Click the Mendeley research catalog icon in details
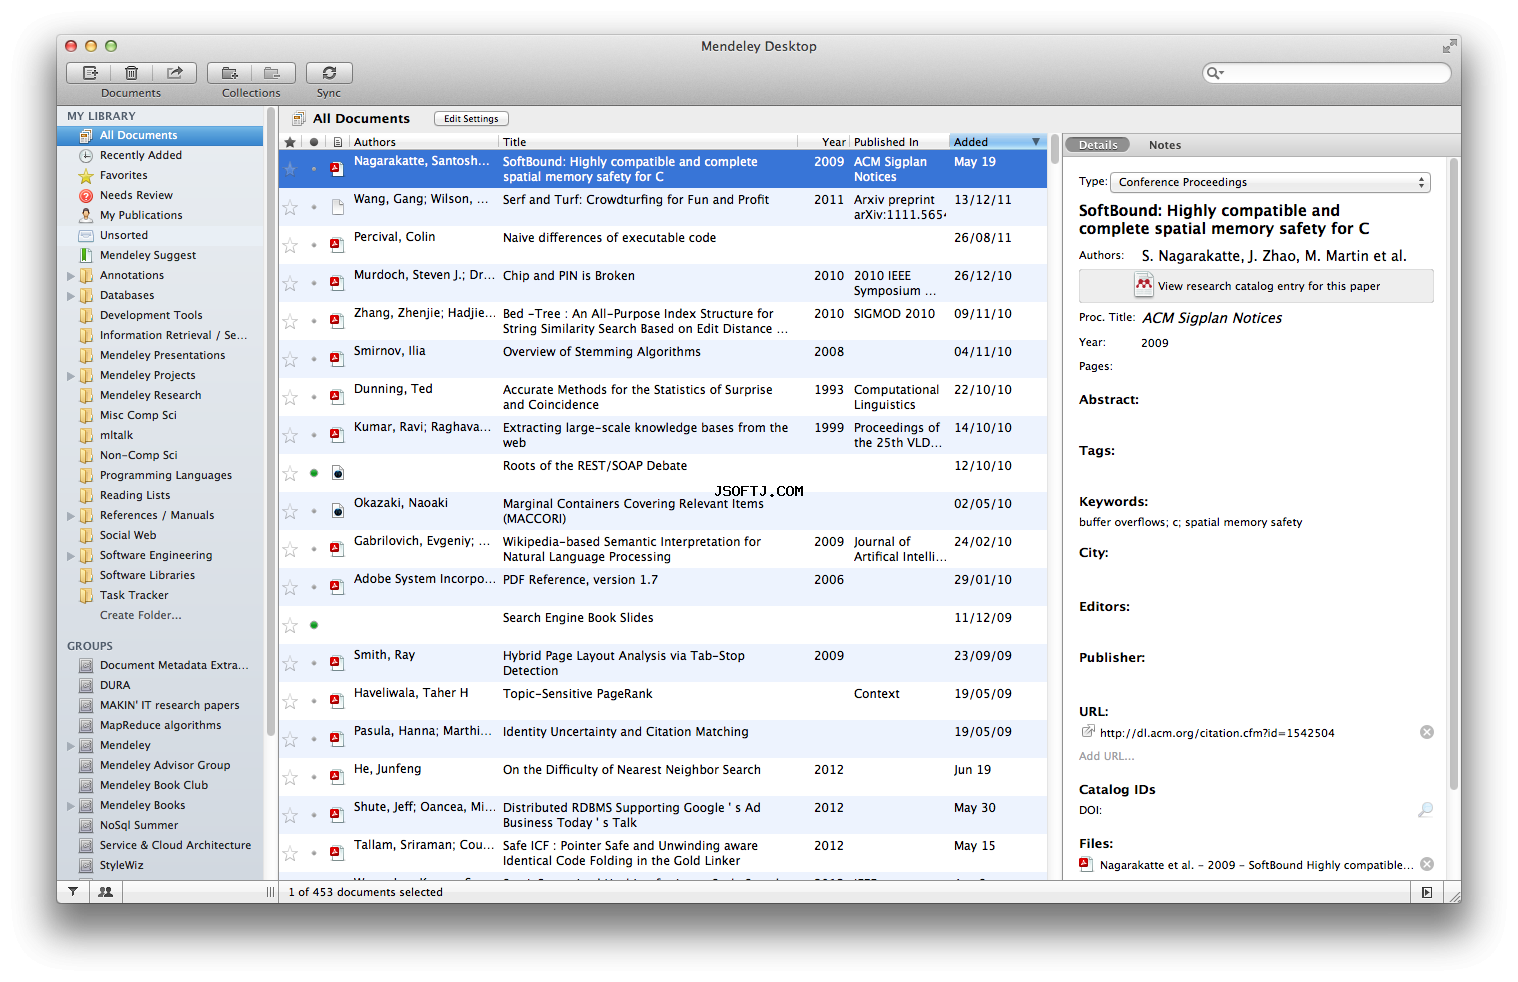 click(x=1143, y=285)
